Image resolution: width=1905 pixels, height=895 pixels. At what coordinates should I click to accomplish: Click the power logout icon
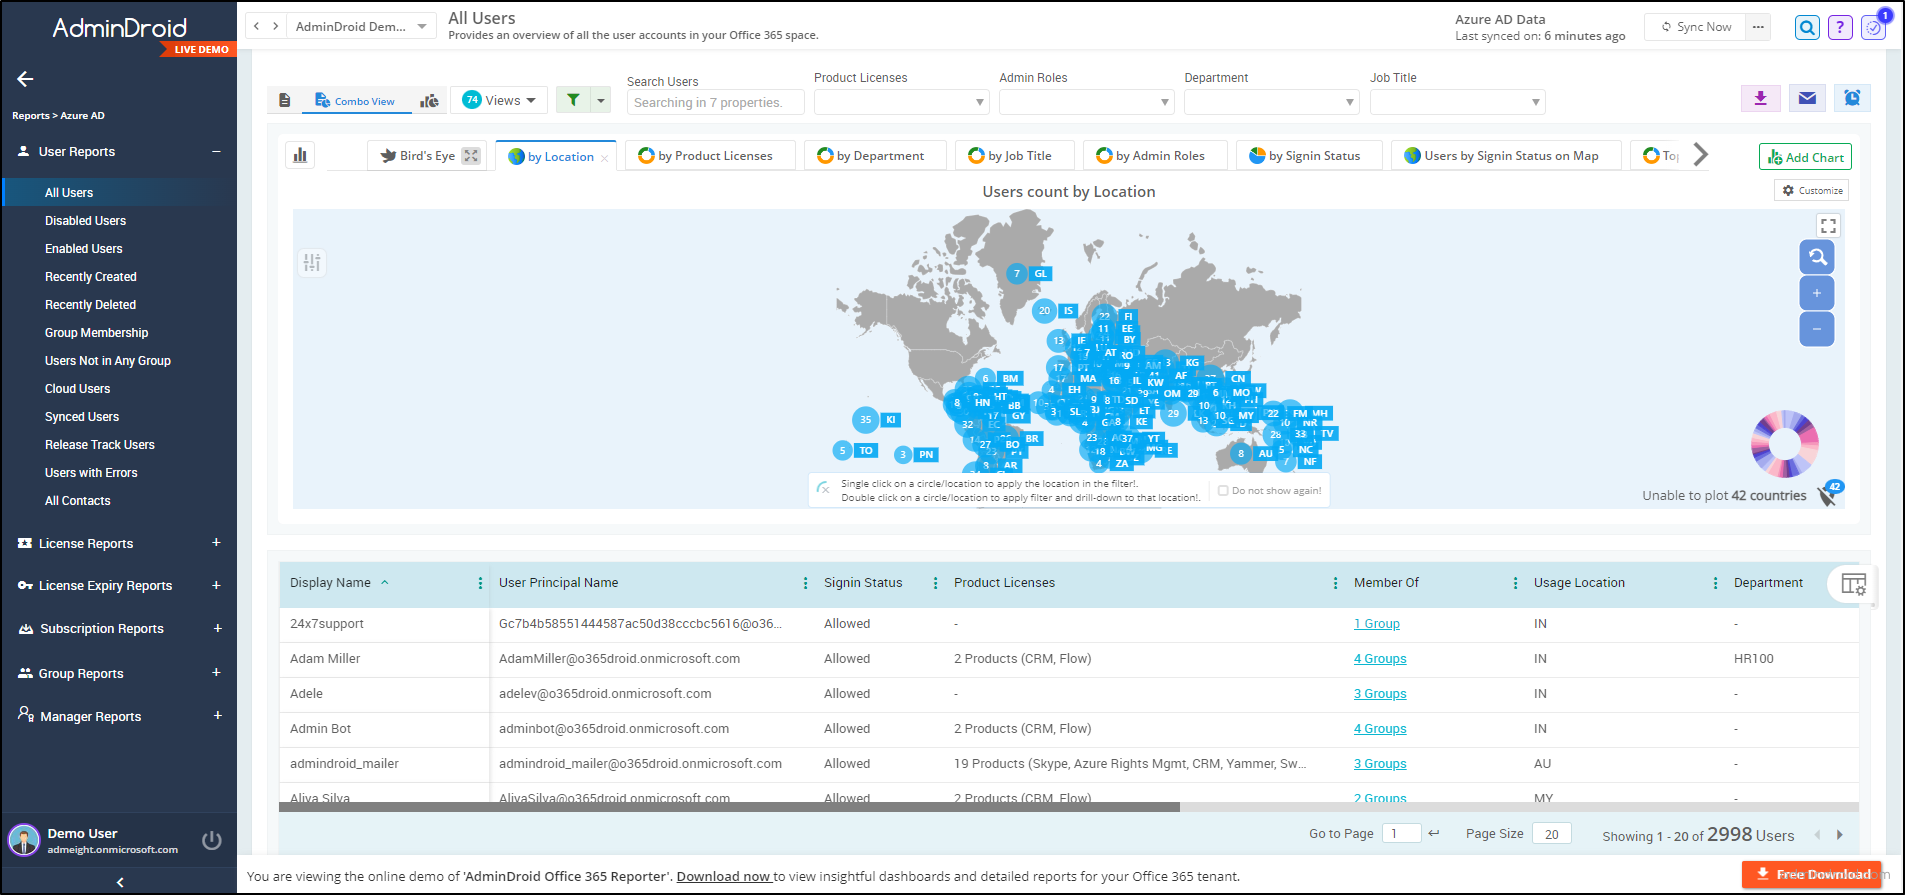pos(212,840)
